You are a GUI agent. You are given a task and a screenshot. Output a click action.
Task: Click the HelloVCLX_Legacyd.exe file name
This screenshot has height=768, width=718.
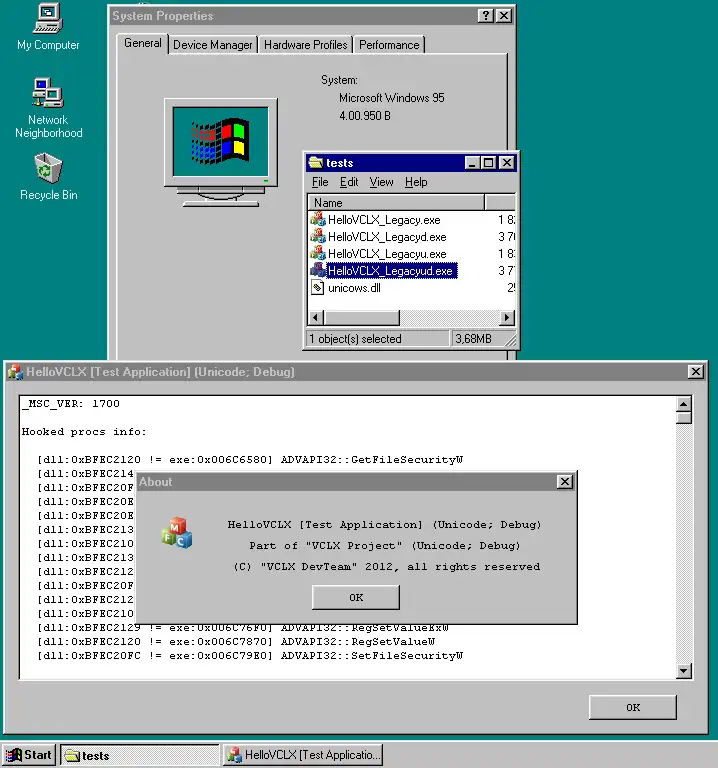click(387, 237)
